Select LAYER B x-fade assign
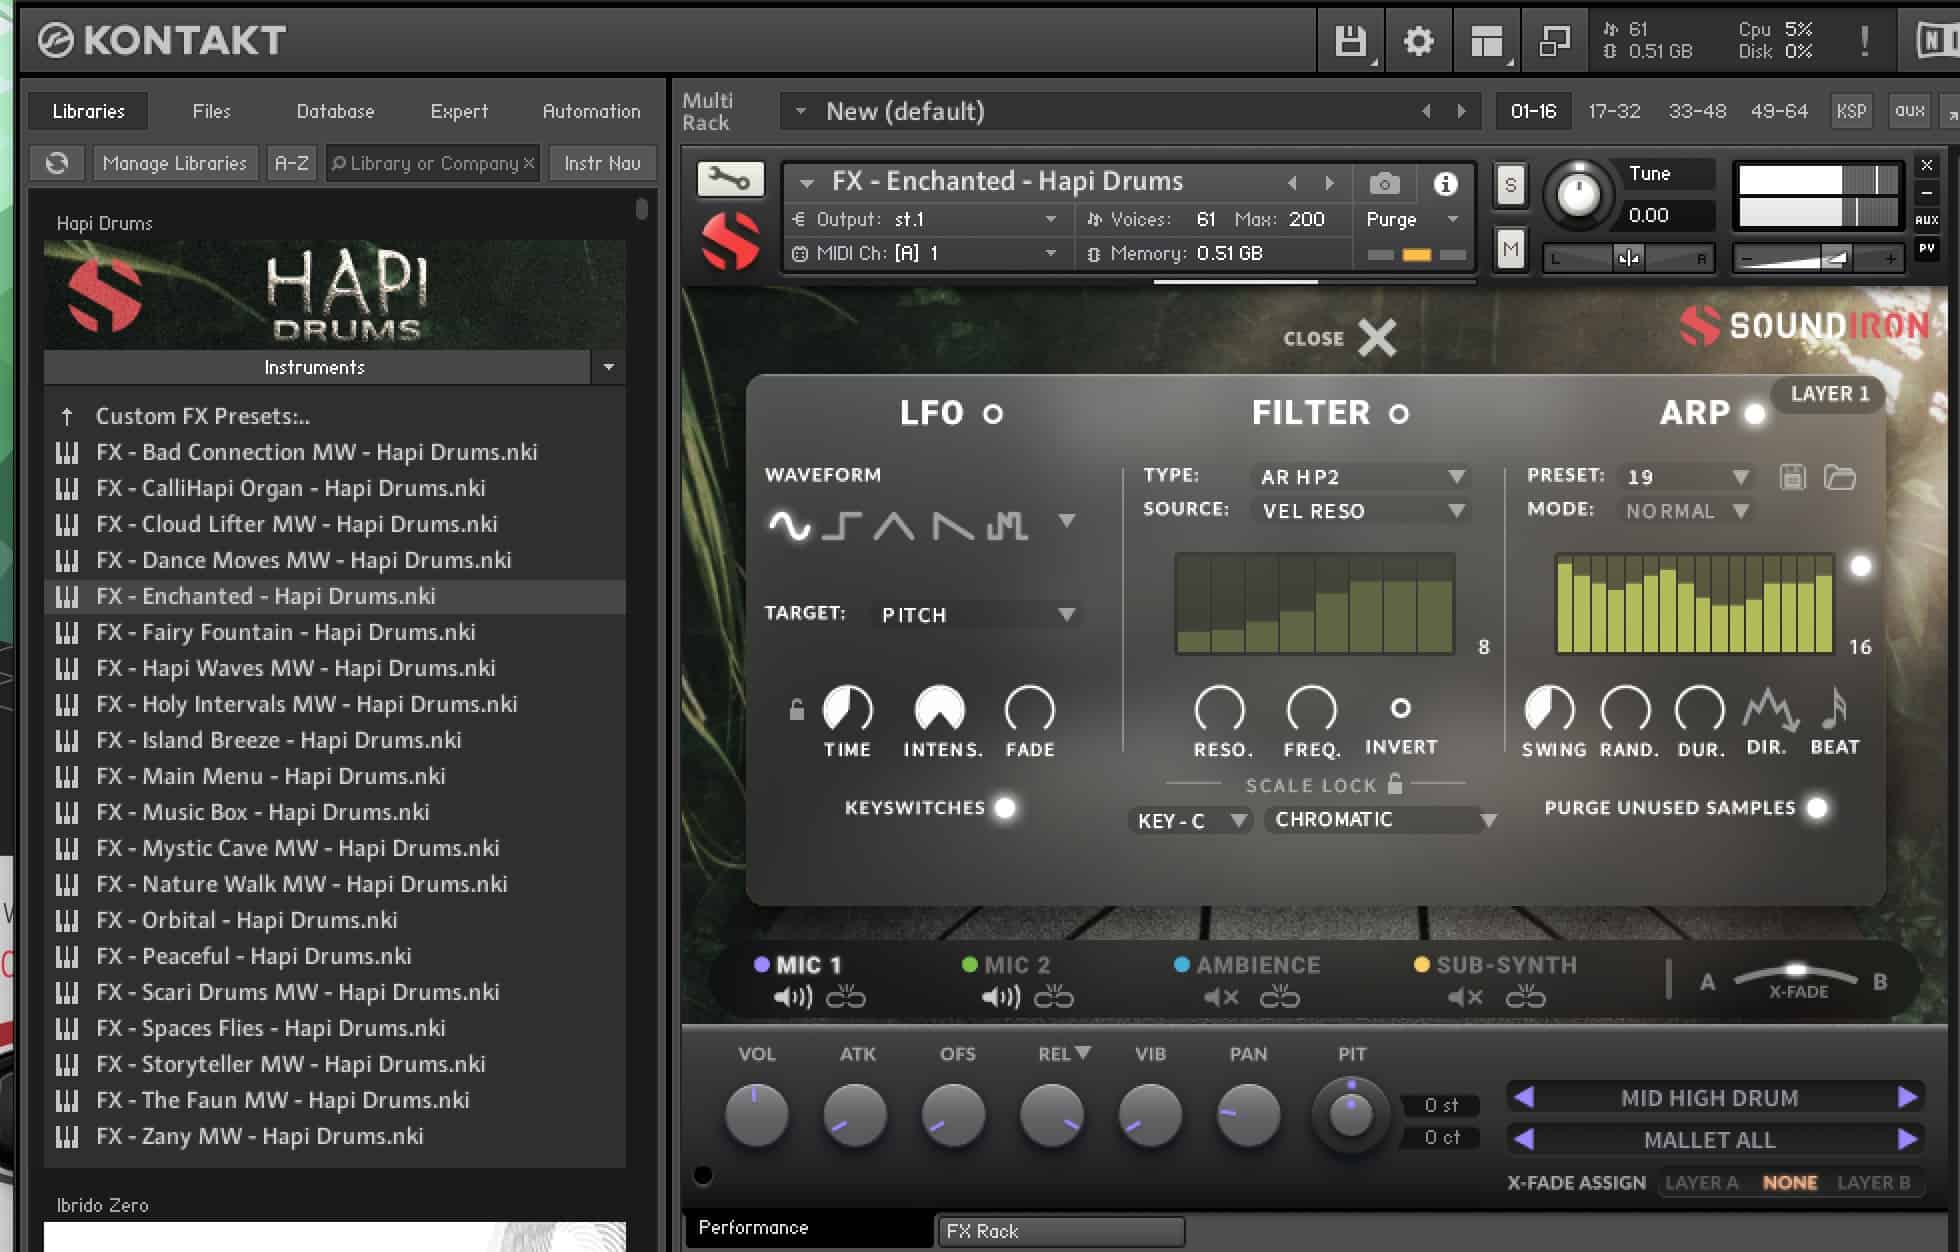1960x1252 pixels. point(1873,1183)
